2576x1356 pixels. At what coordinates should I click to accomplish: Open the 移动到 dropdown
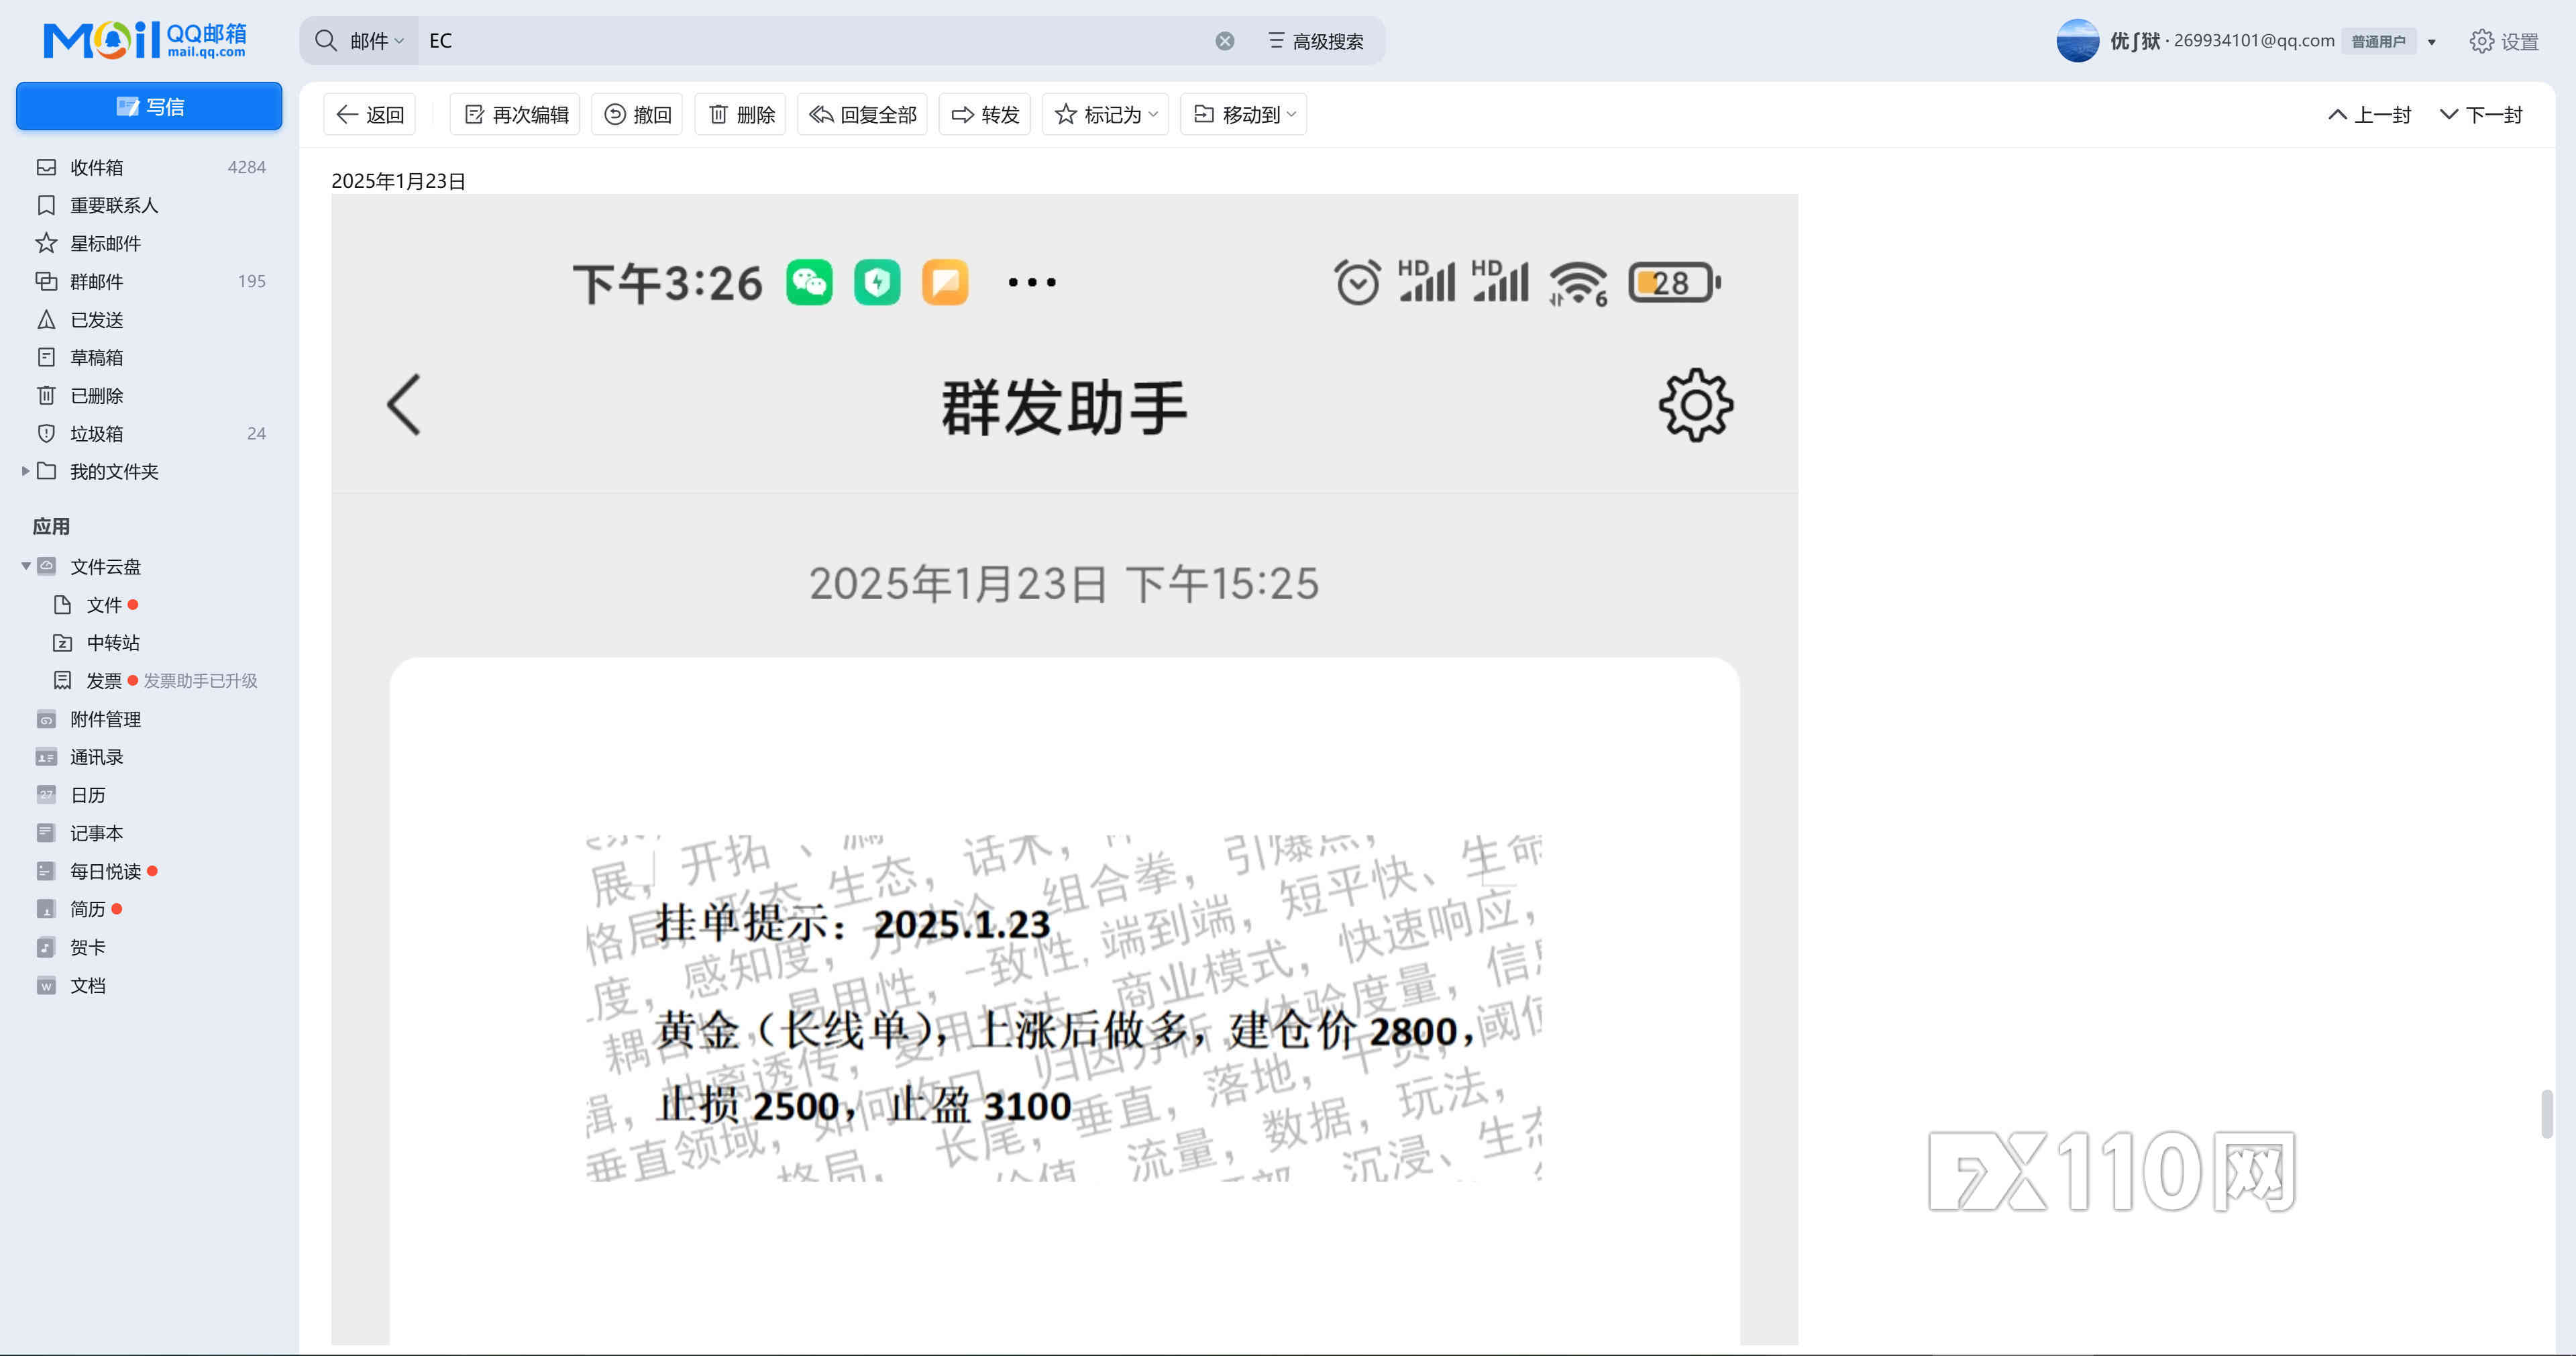[x=1244, y=114]
